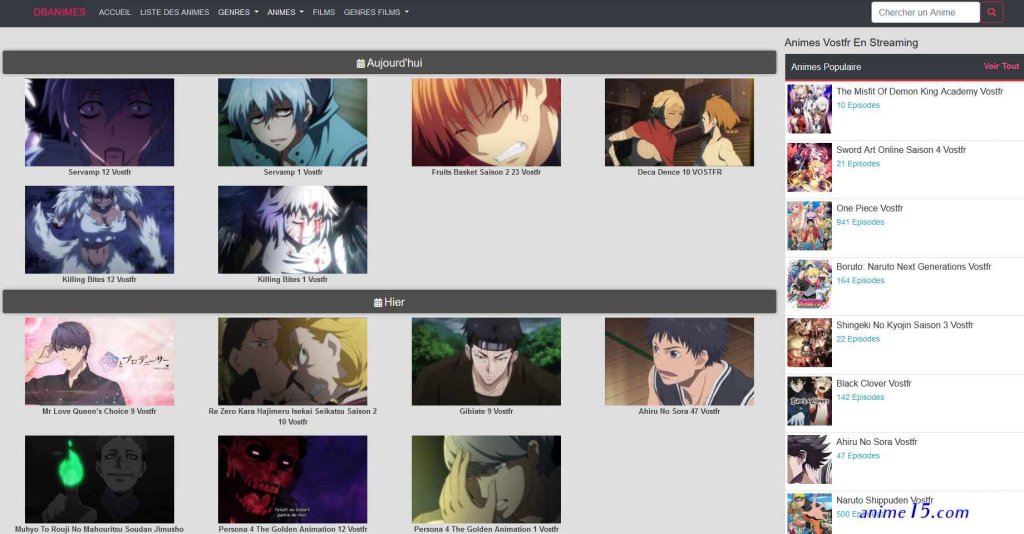The height and width of the screenshot is (534, 1024).
Task: Click 10 Episodes under Misfit Of Demon King
Action: pyautogui.click(x=858, y=105)
